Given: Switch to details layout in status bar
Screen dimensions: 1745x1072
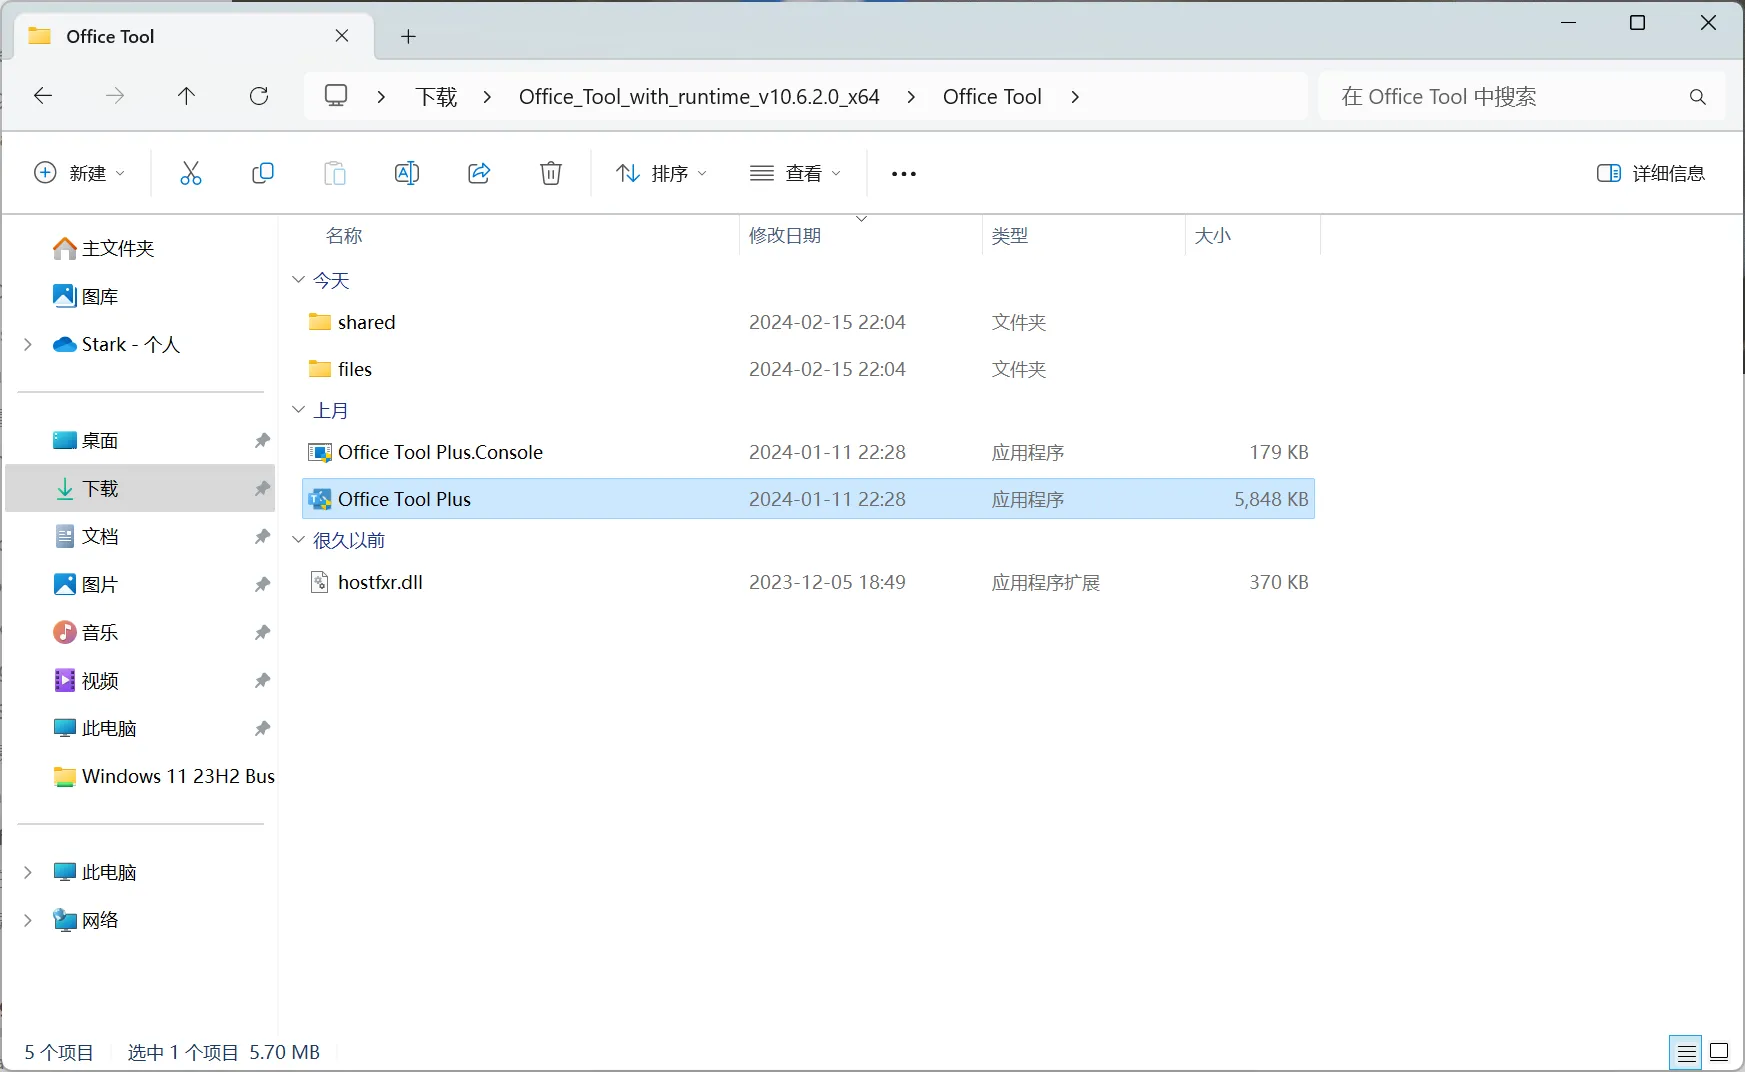Looking at the screenshot, I should [1686, 1052].
